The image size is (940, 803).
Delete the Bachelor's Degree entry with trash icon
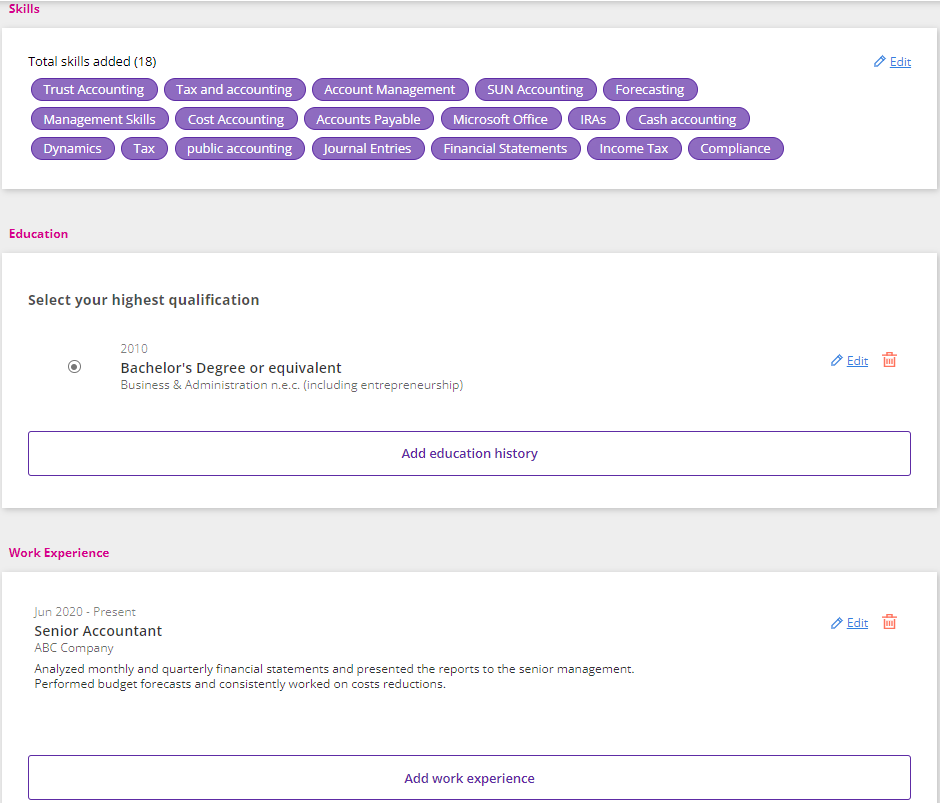(889, 360)
